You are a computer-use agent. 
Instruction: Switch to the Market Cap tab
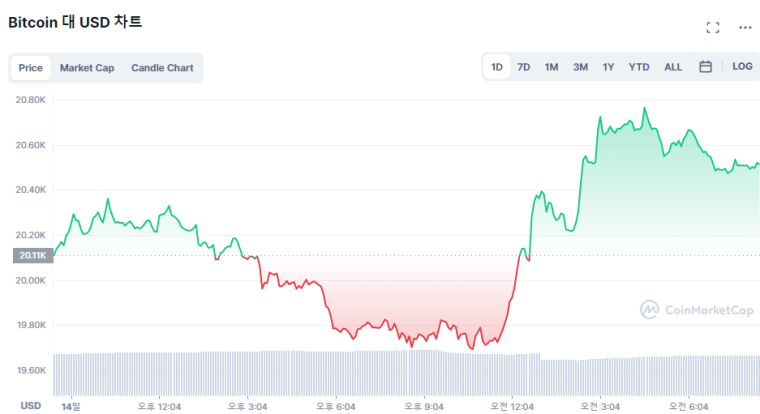click(87, 68)
